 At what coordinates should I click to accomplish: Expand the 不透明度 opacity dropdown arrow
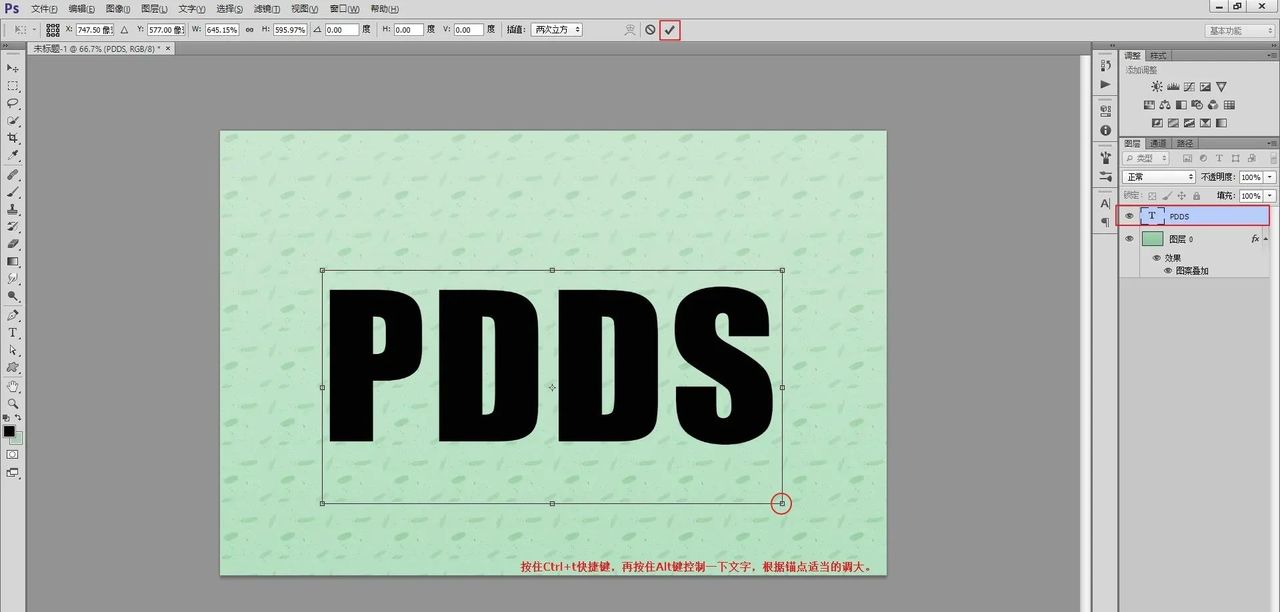[x=1270, y=177]
